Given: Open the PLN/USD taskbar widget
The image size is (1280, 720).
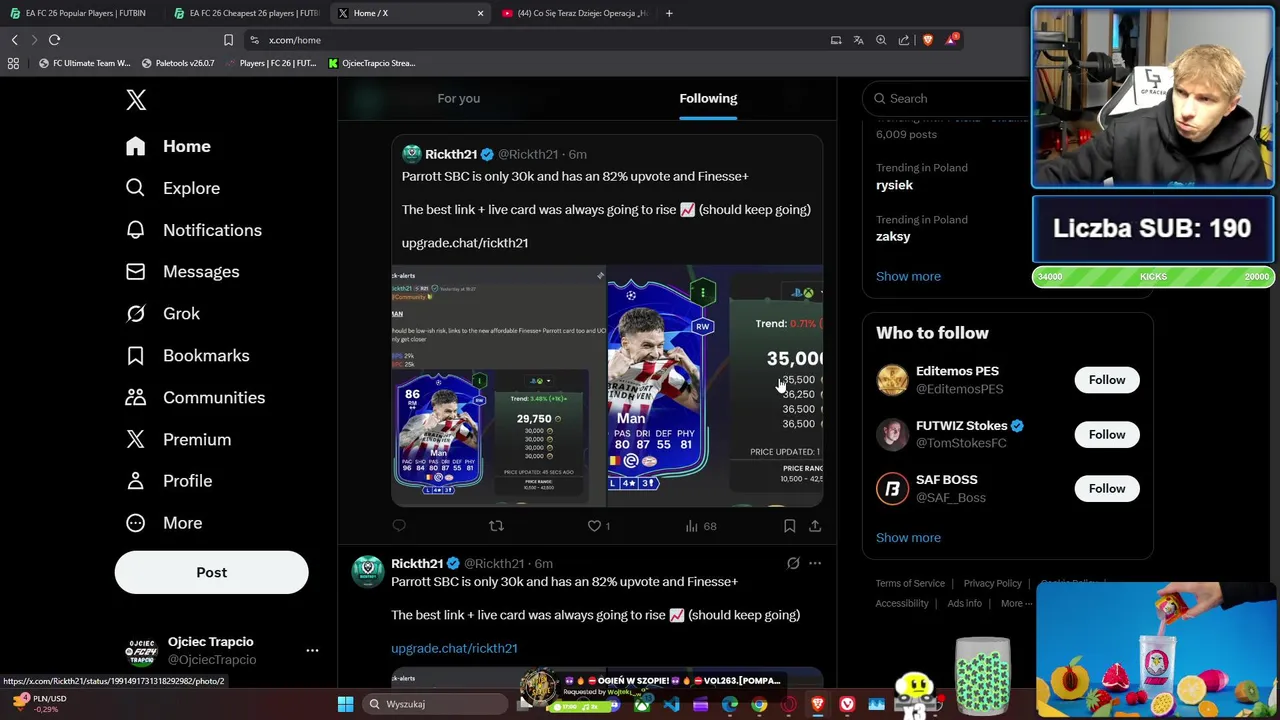Looking at the screenshot, I should (x=38, y=704).
